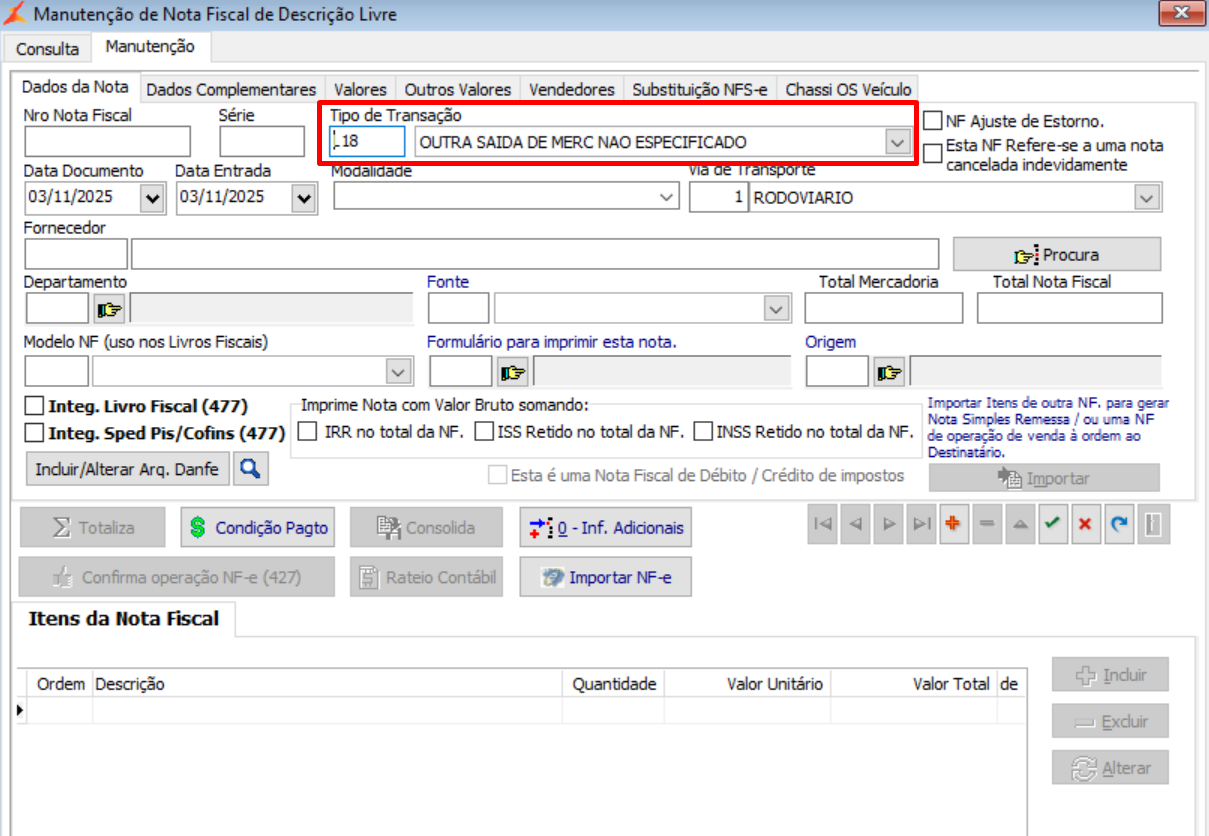Open Data Entrada date picker arrow
The width and height of the screenshot is (1209, 836).
304,198
